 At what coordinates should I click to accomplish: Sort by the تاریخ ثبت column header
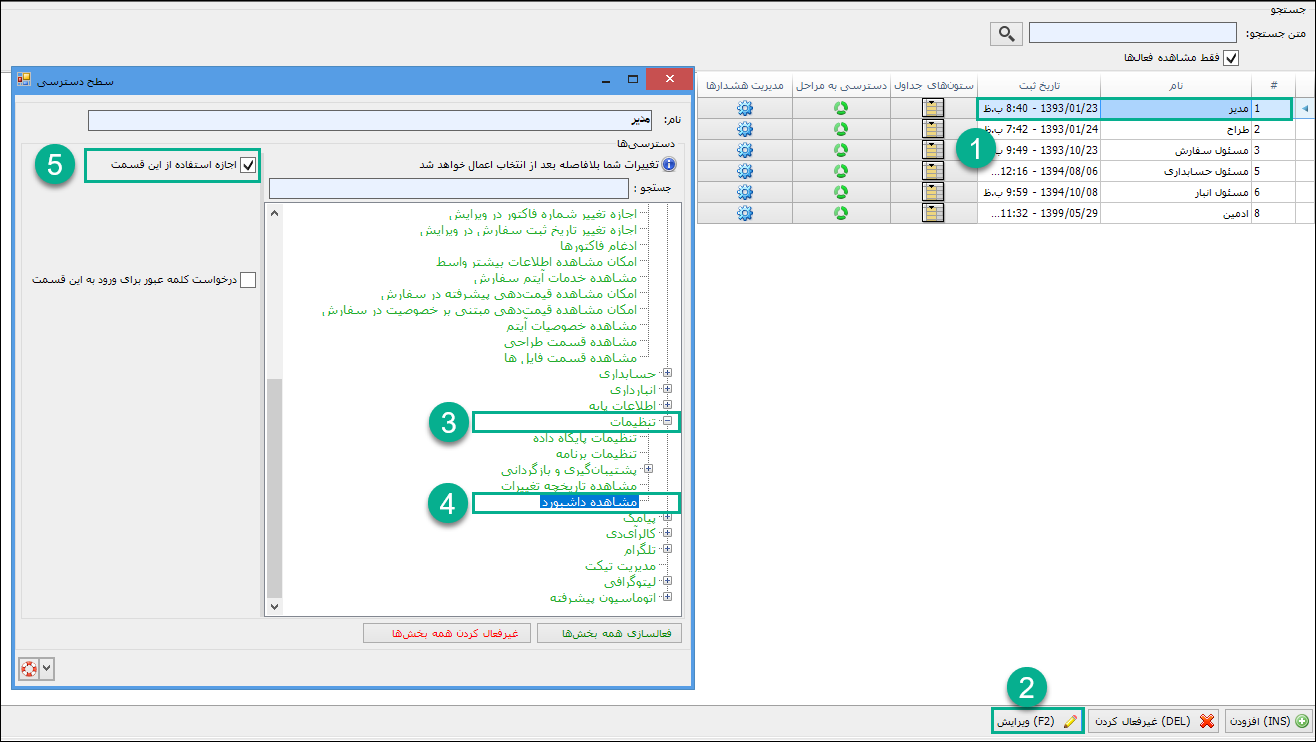[x=1038, y=85]
